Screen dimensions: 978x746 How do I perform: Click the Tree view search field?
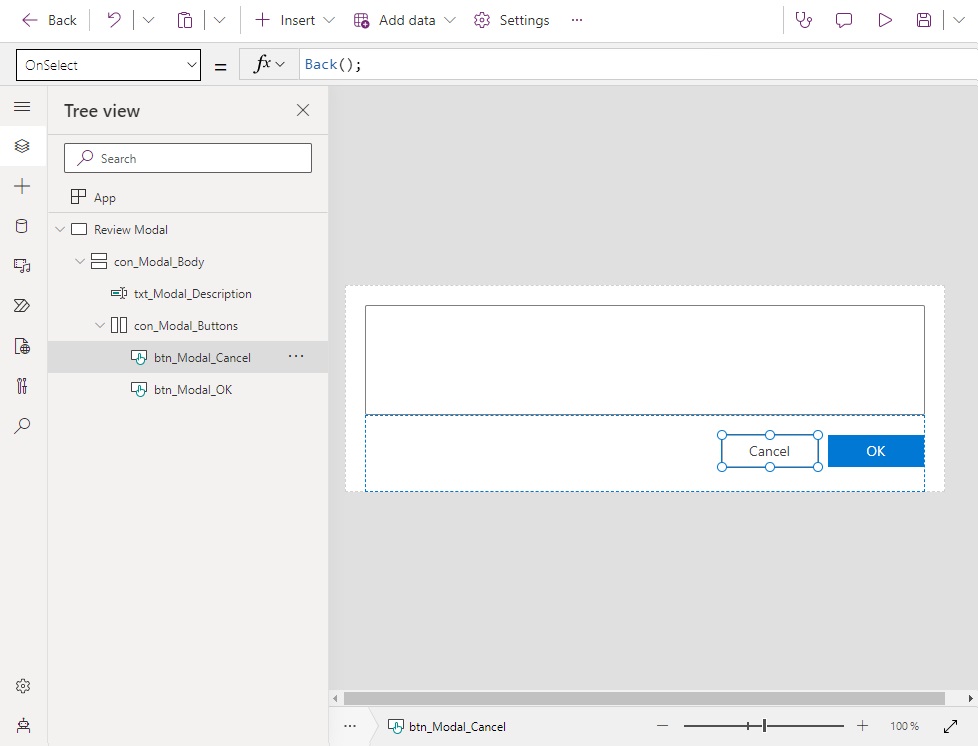pyautogui.click(x=187, y=158)
